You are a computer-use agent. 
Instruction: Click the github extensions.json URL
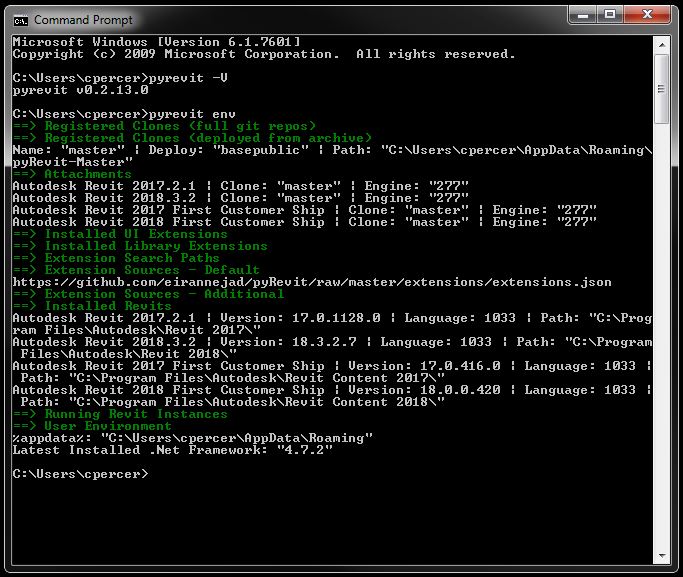point(312,282)
